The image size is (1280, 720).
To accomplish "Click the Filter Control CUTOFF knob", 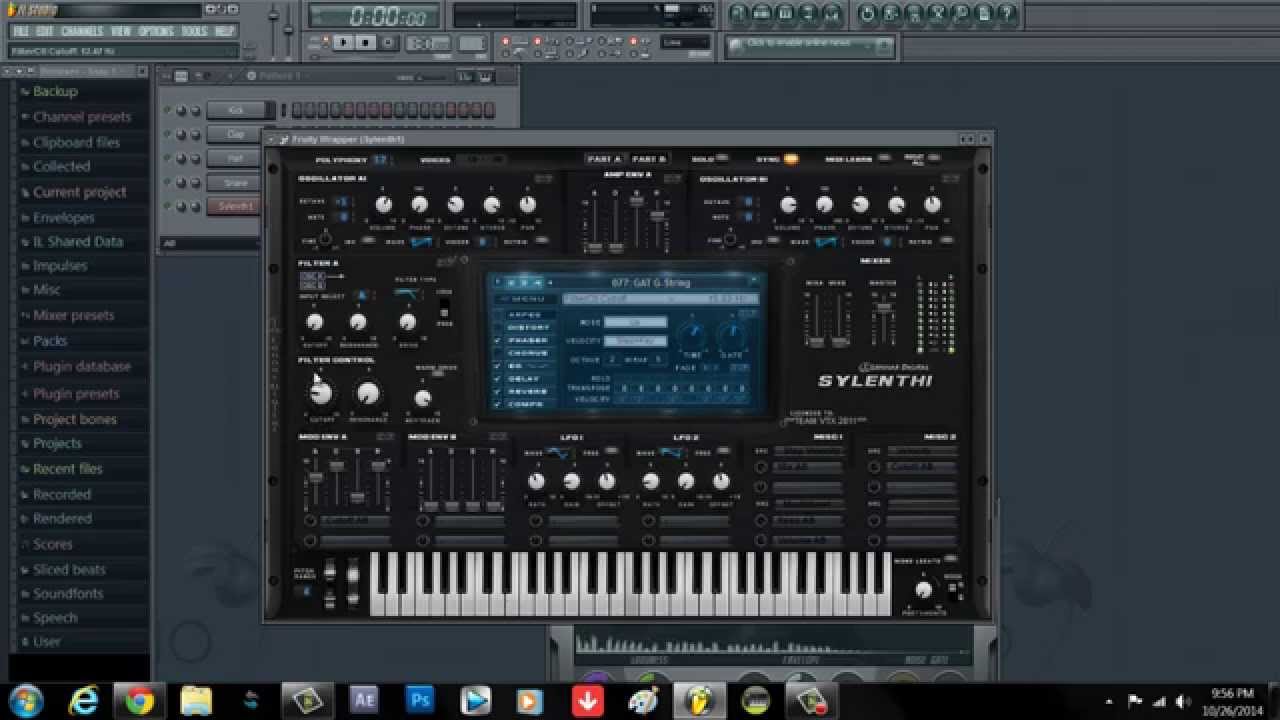I will coord(320,394).
